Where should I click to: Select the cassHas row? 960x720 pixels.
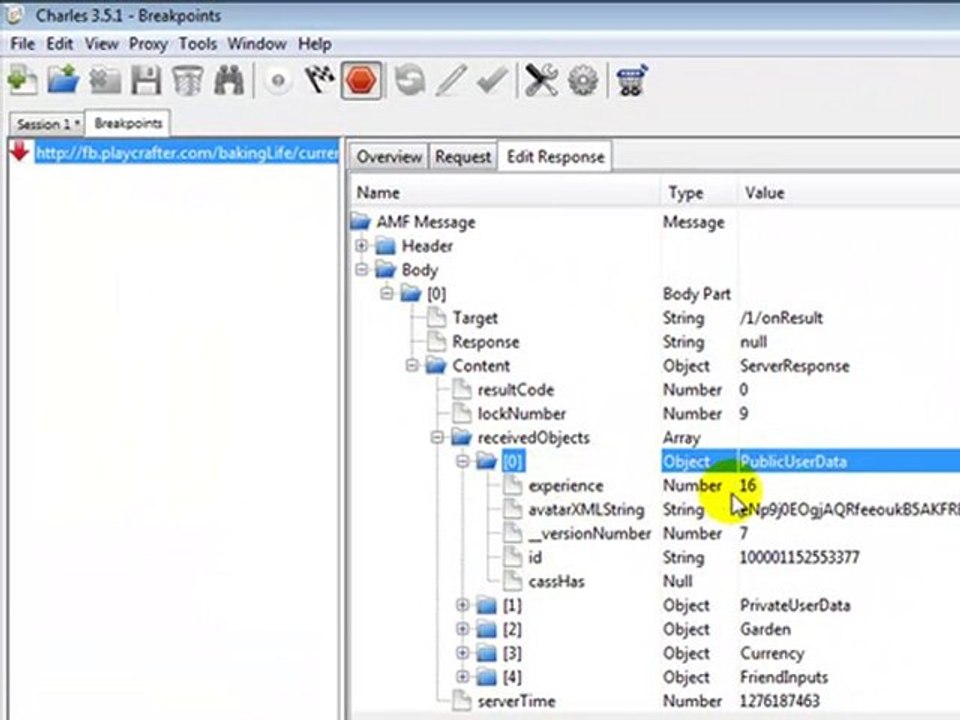coord(655,582)
